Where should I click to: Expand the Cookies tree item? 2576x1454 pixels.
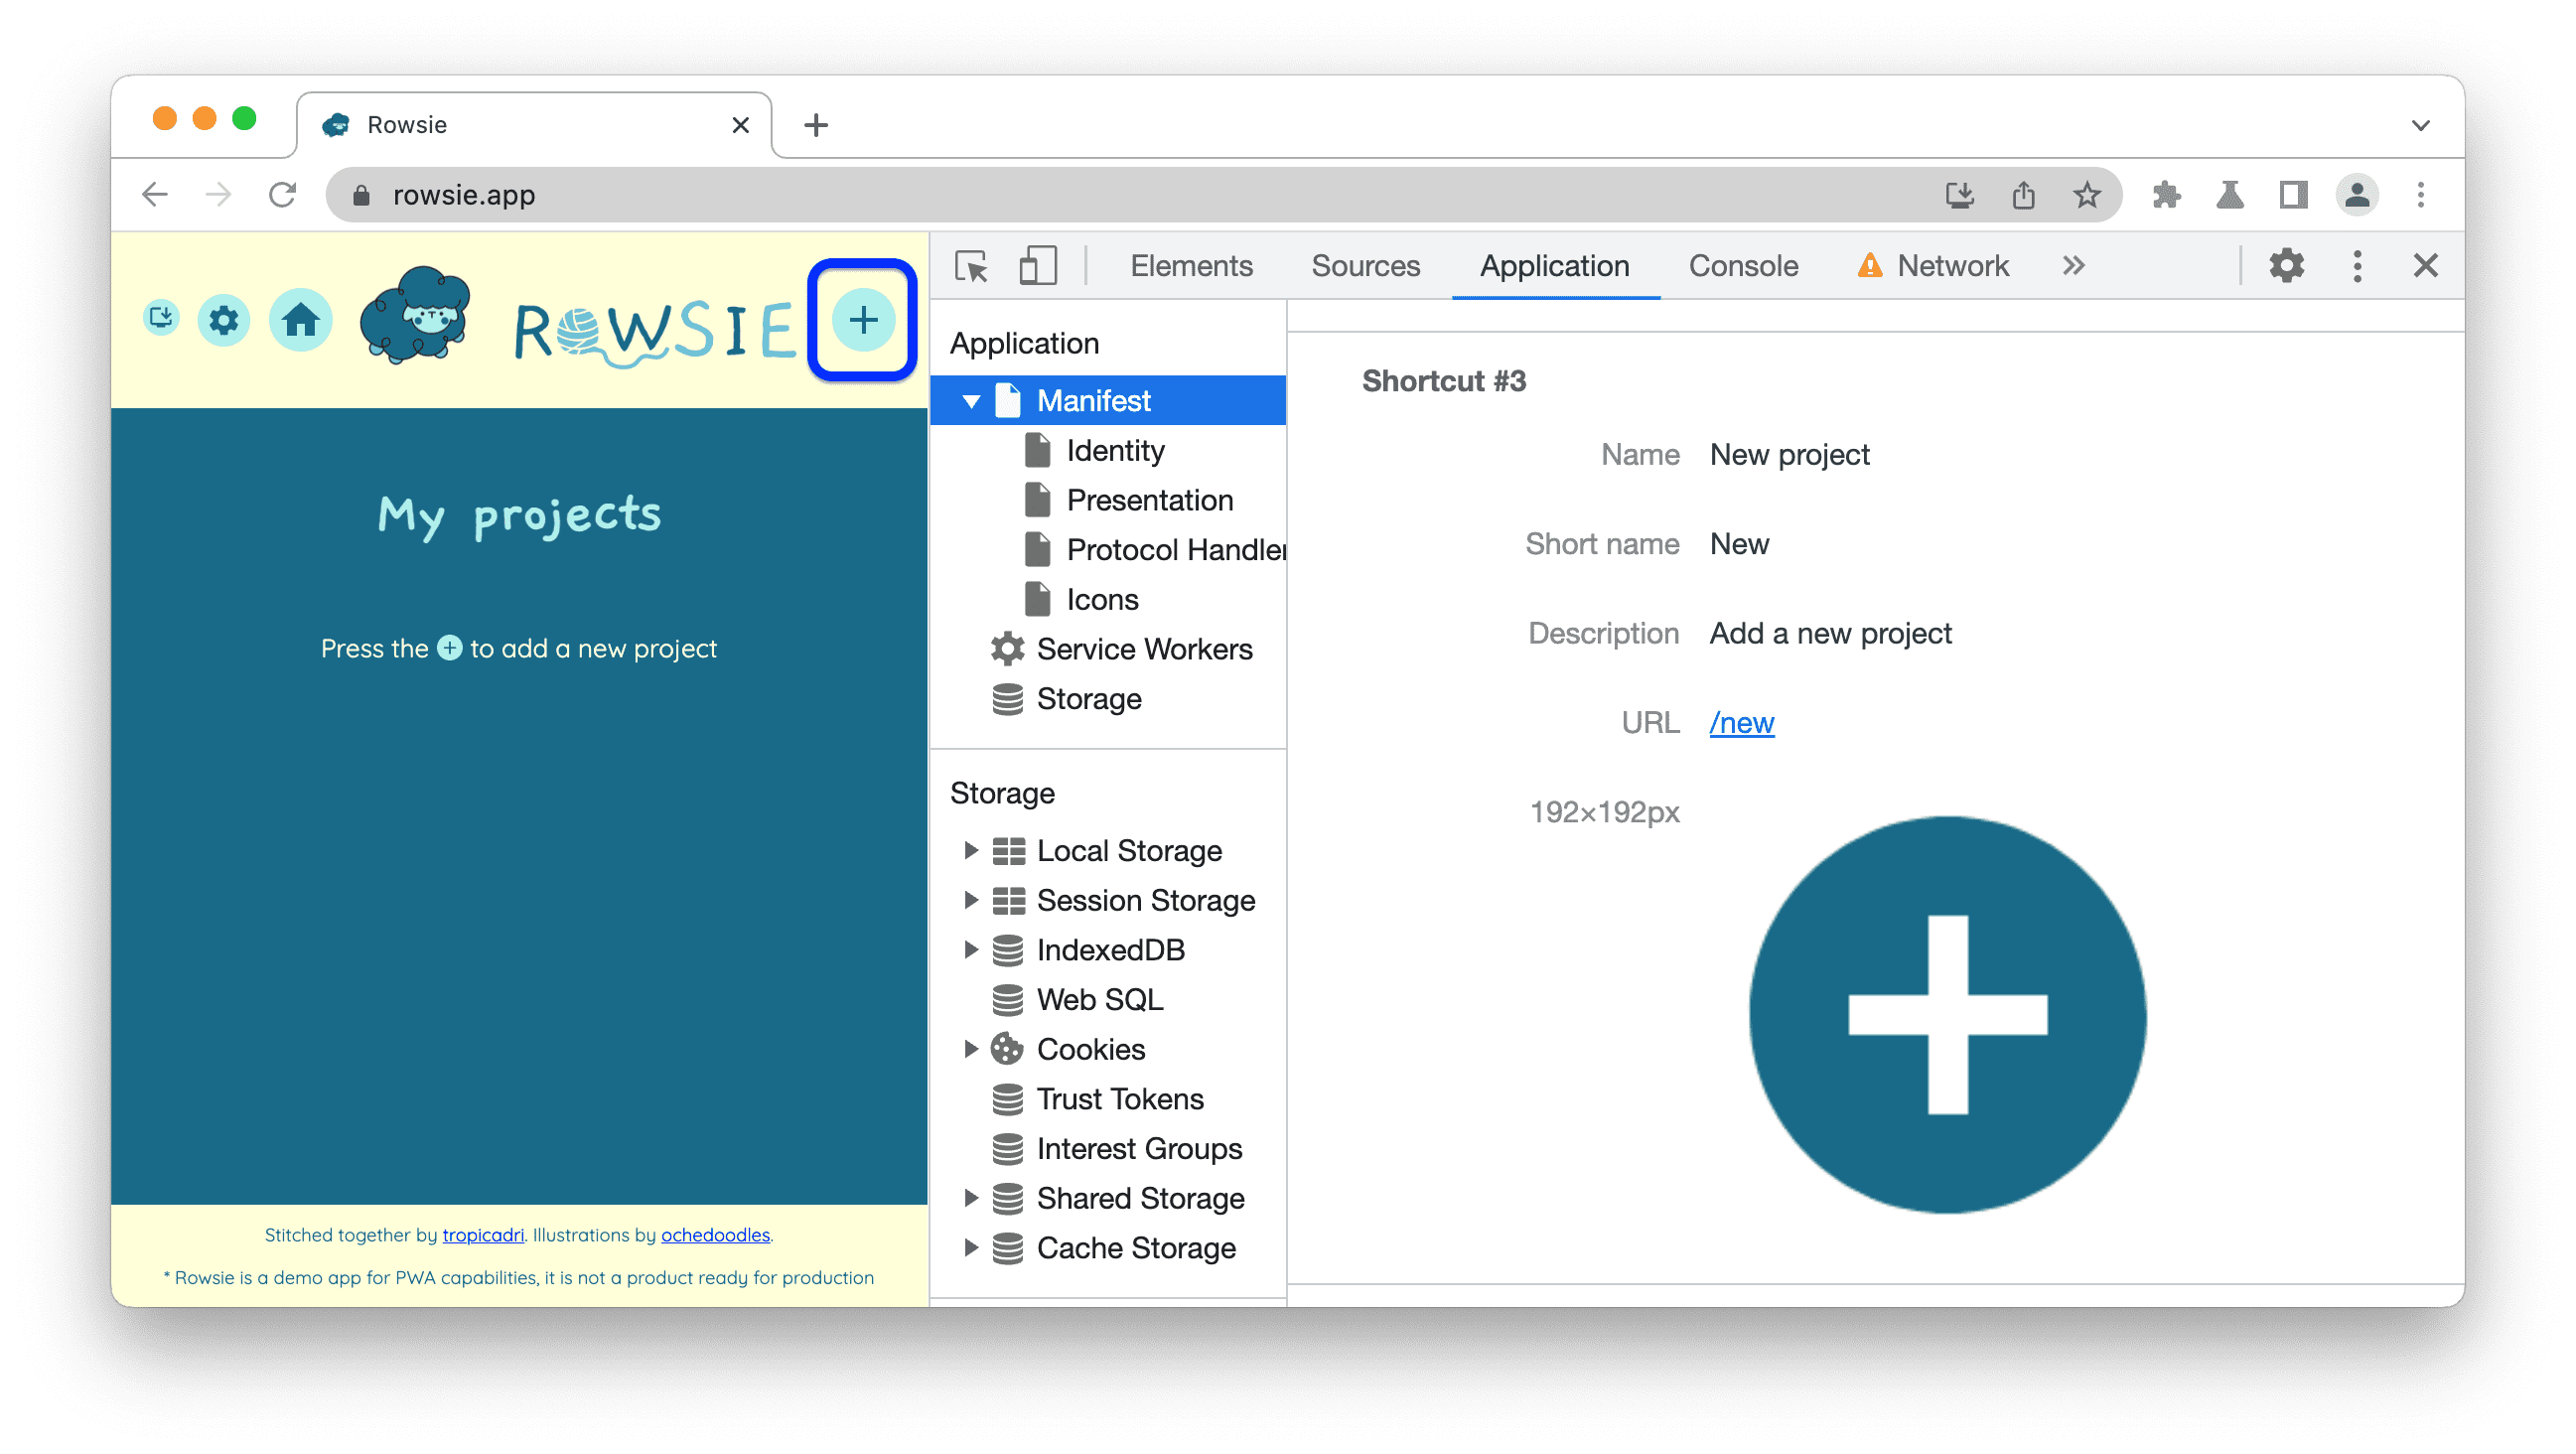969,1047
